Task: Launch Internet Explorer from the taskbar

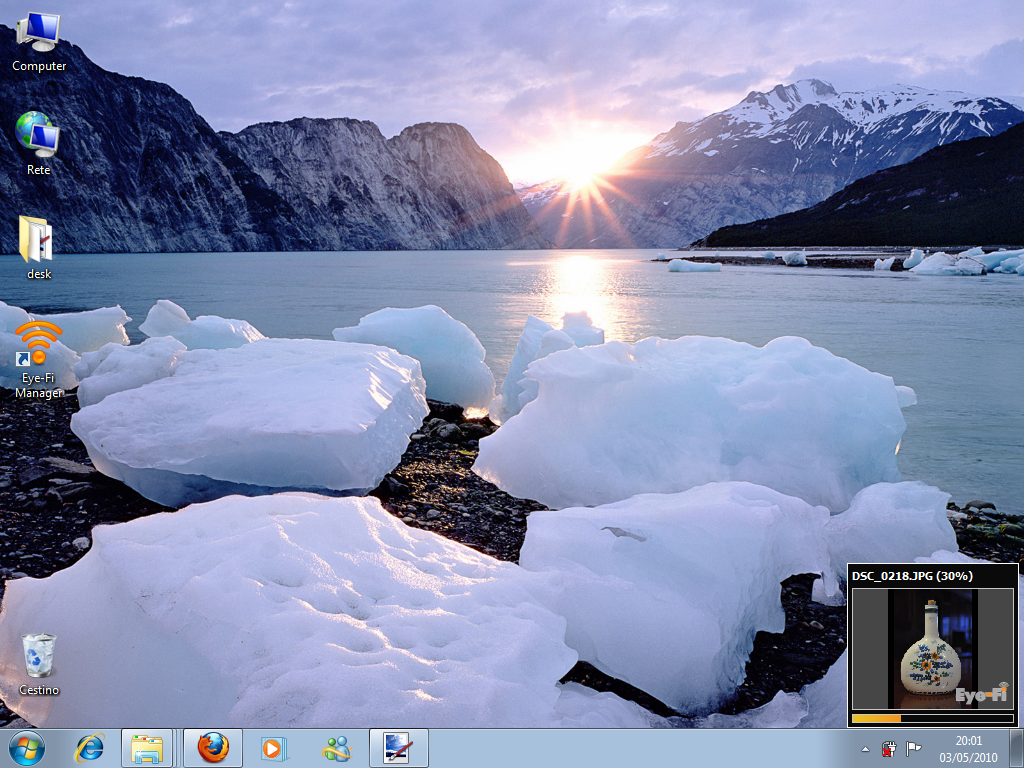Action: pos(90,748)
